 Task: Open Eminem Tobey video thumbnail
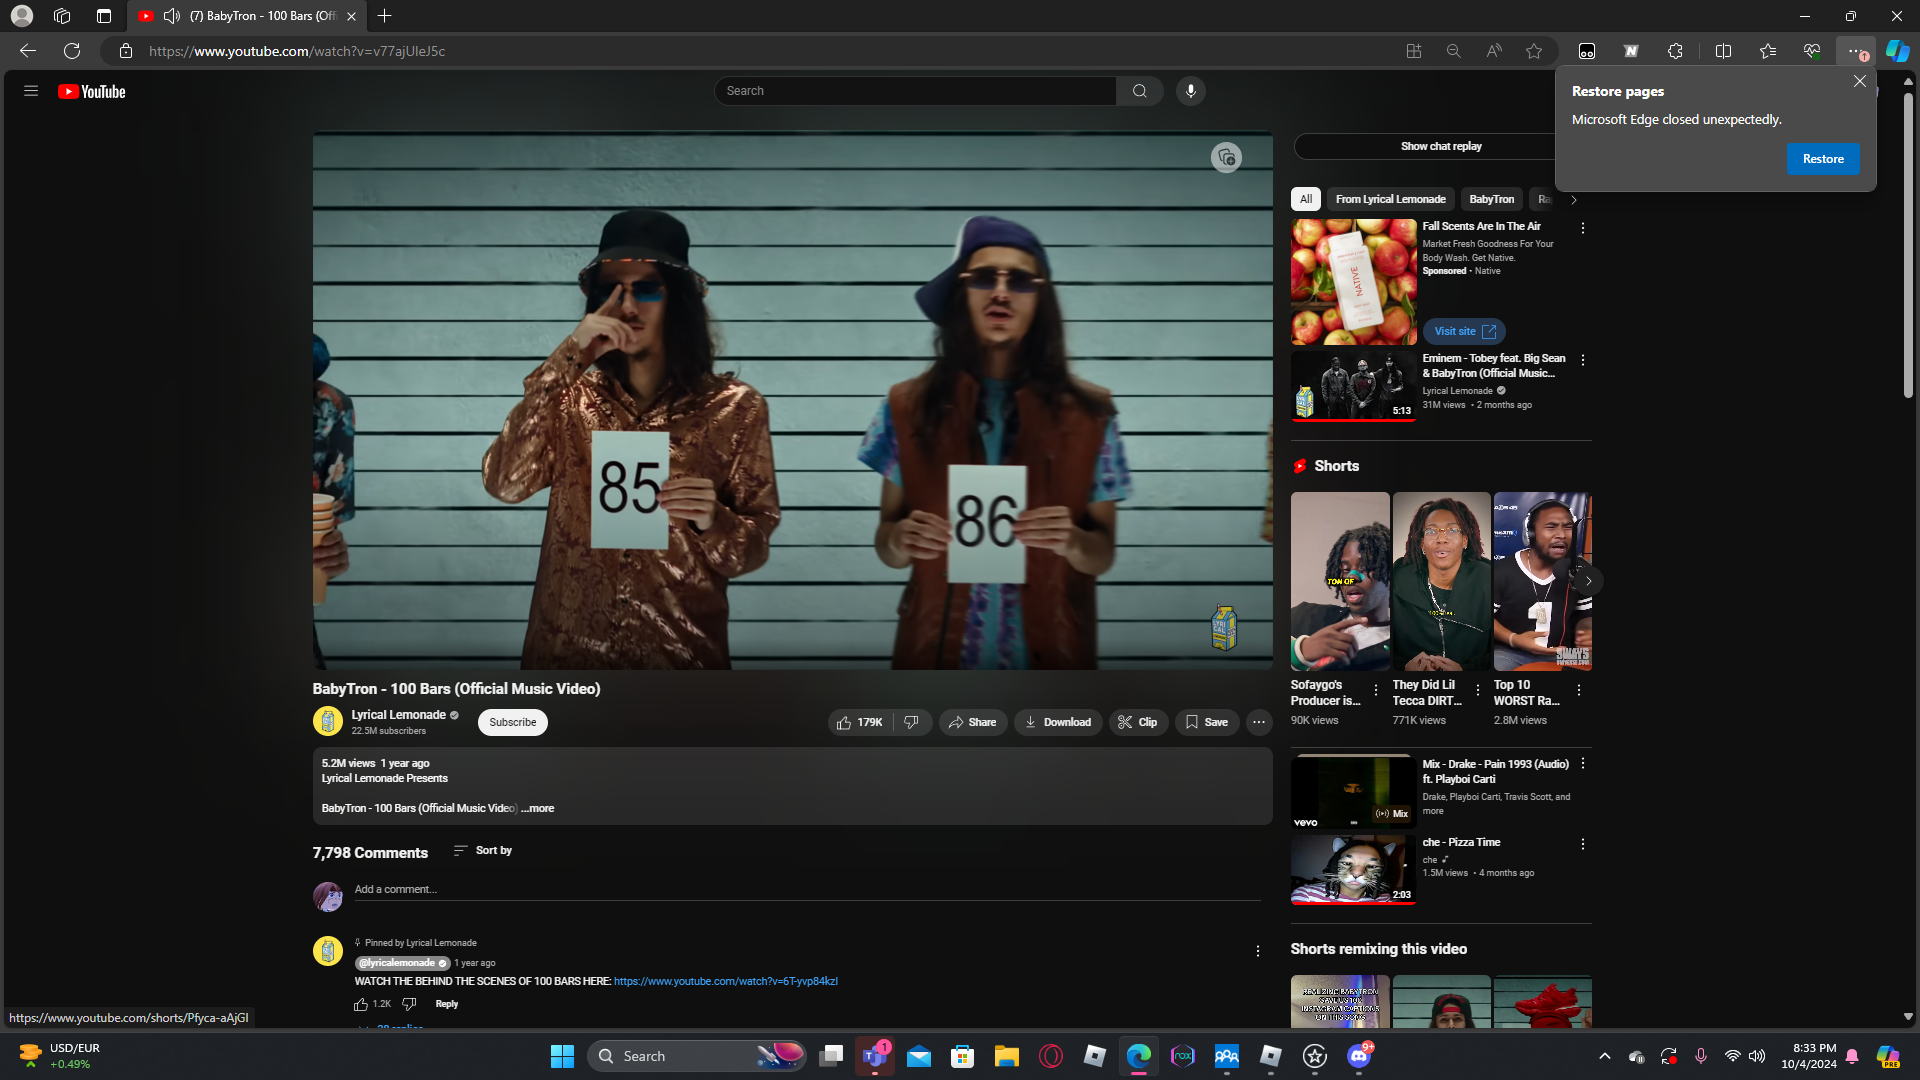click(x=1354, y=385)
